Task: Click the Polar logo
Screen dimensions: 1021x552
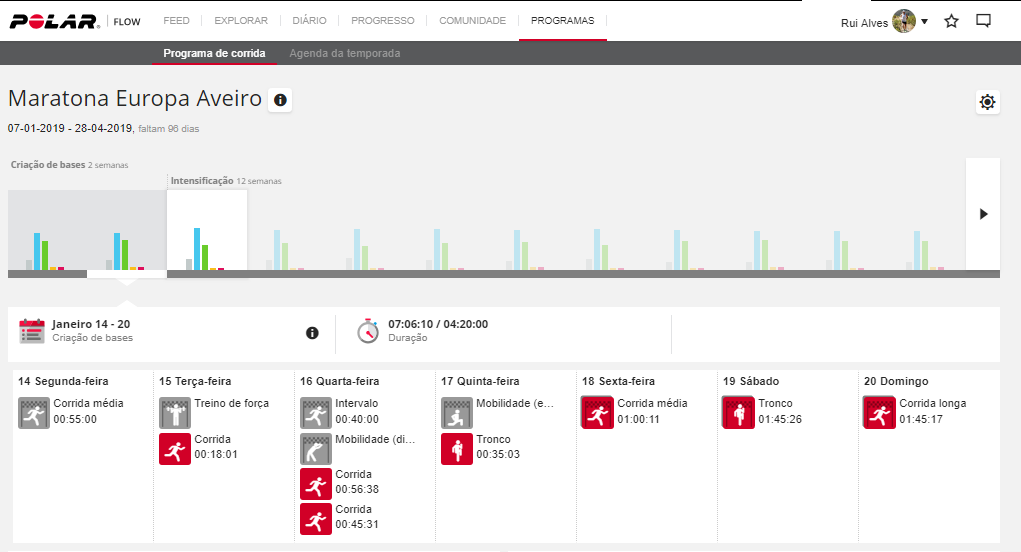Action: tap(53, 21)
